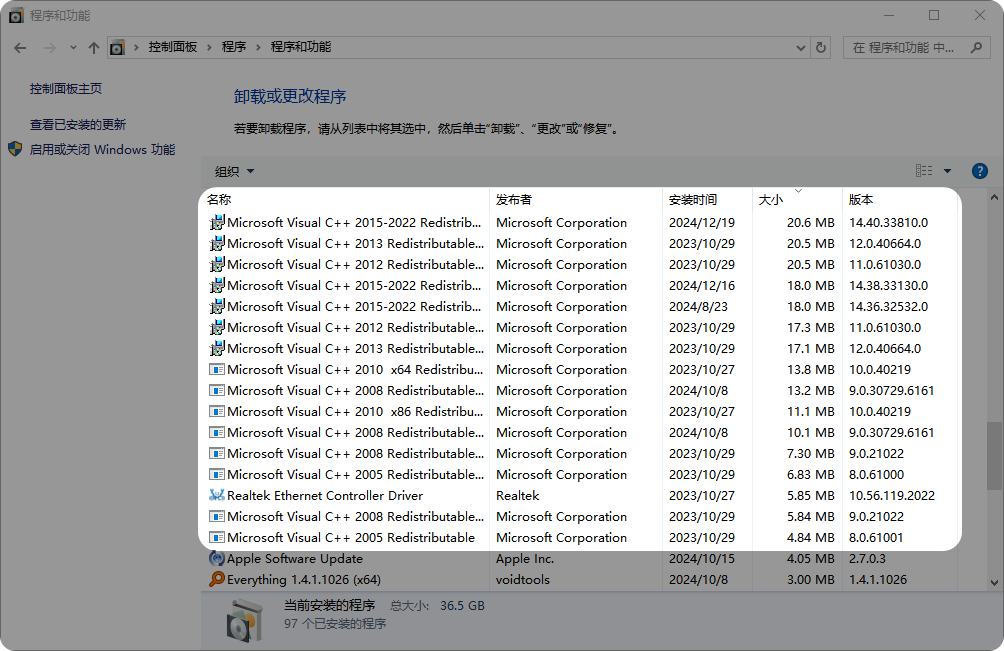
Task: Click the shield icon beside Windows features
Action: coord(15,149)
